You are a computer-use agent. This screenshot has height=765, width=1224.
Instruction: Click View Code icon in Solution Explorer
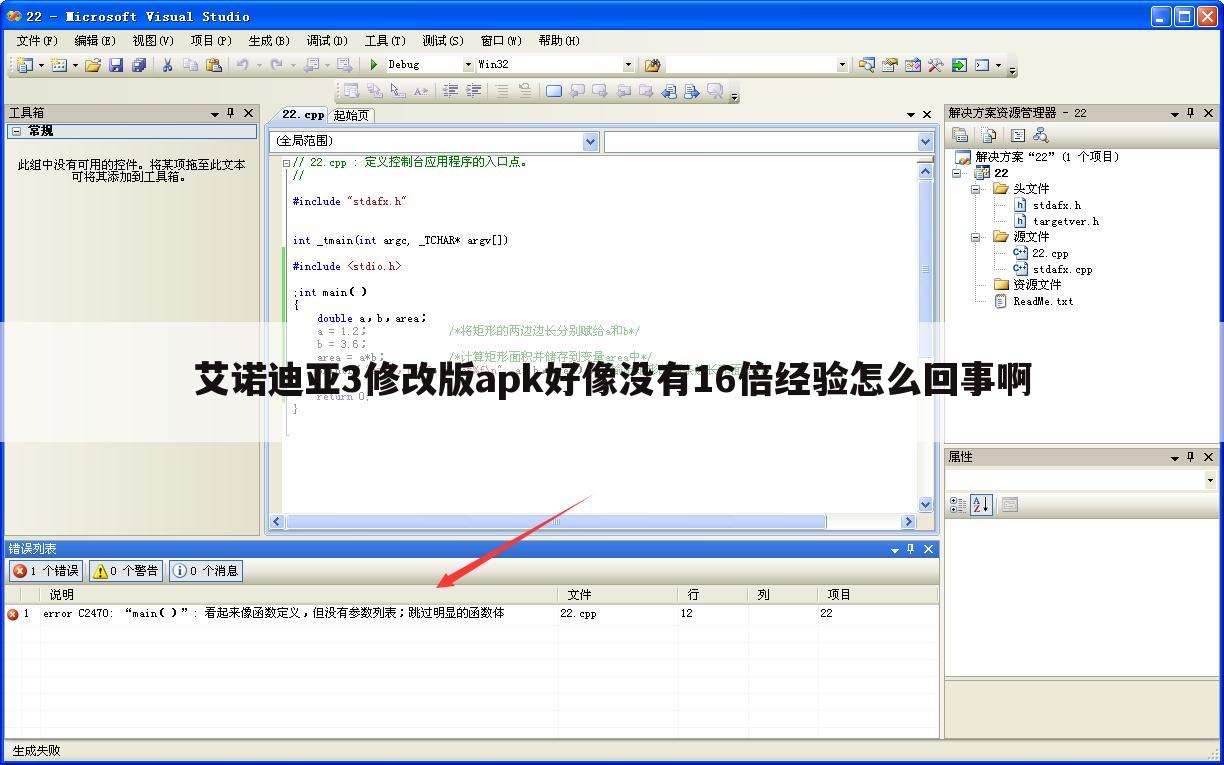pyautogui.click(x=1018, y=135)
